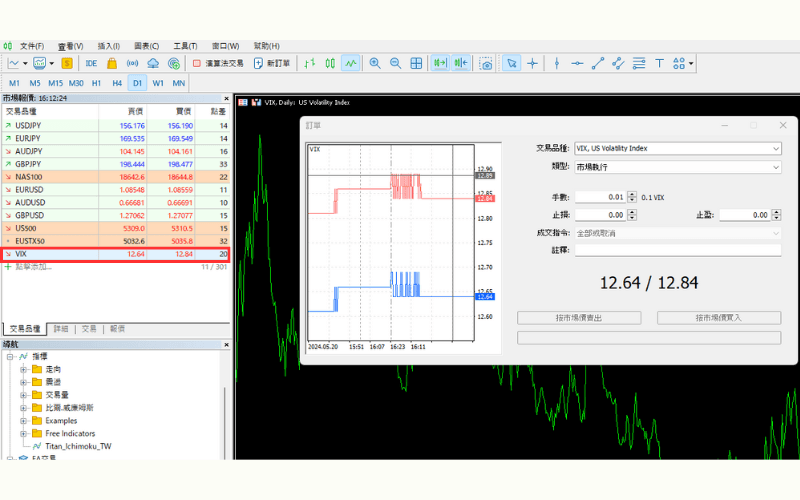Viewport: 800px width, 500px height.
Task: Switch chart to candlestick view icon
Action: [x=330, y=63]
